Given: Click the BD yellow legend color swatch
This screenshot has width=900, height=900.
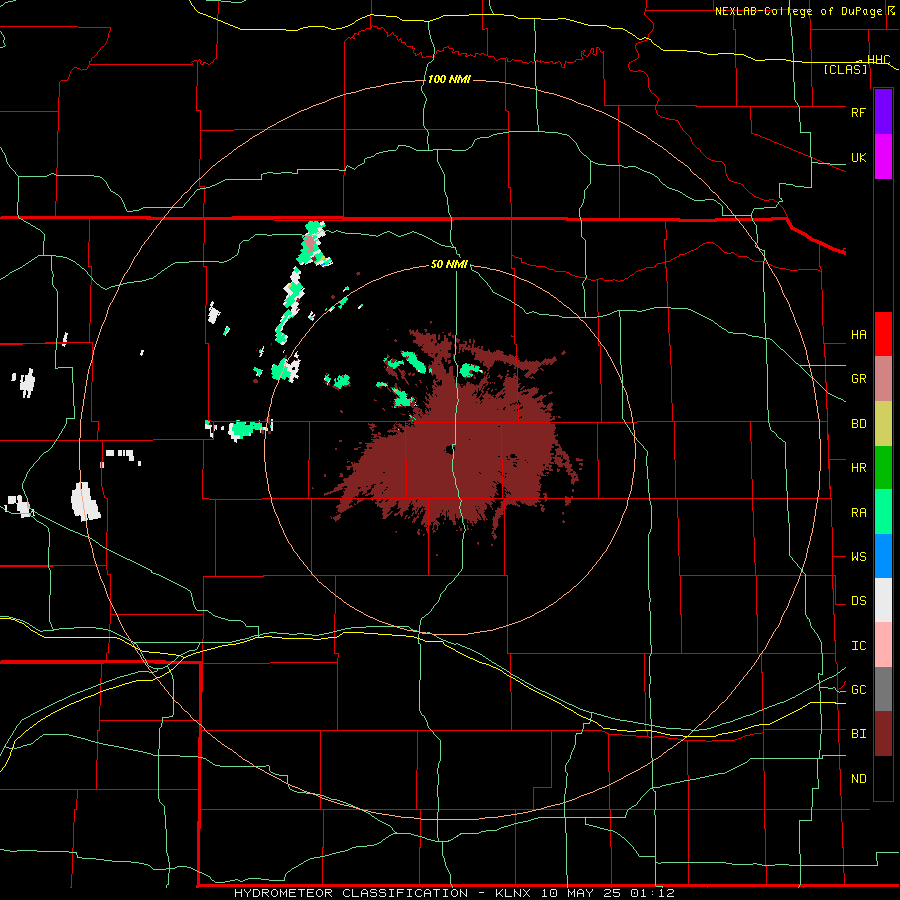Looking at the screenshot, I should pos(883,424).
